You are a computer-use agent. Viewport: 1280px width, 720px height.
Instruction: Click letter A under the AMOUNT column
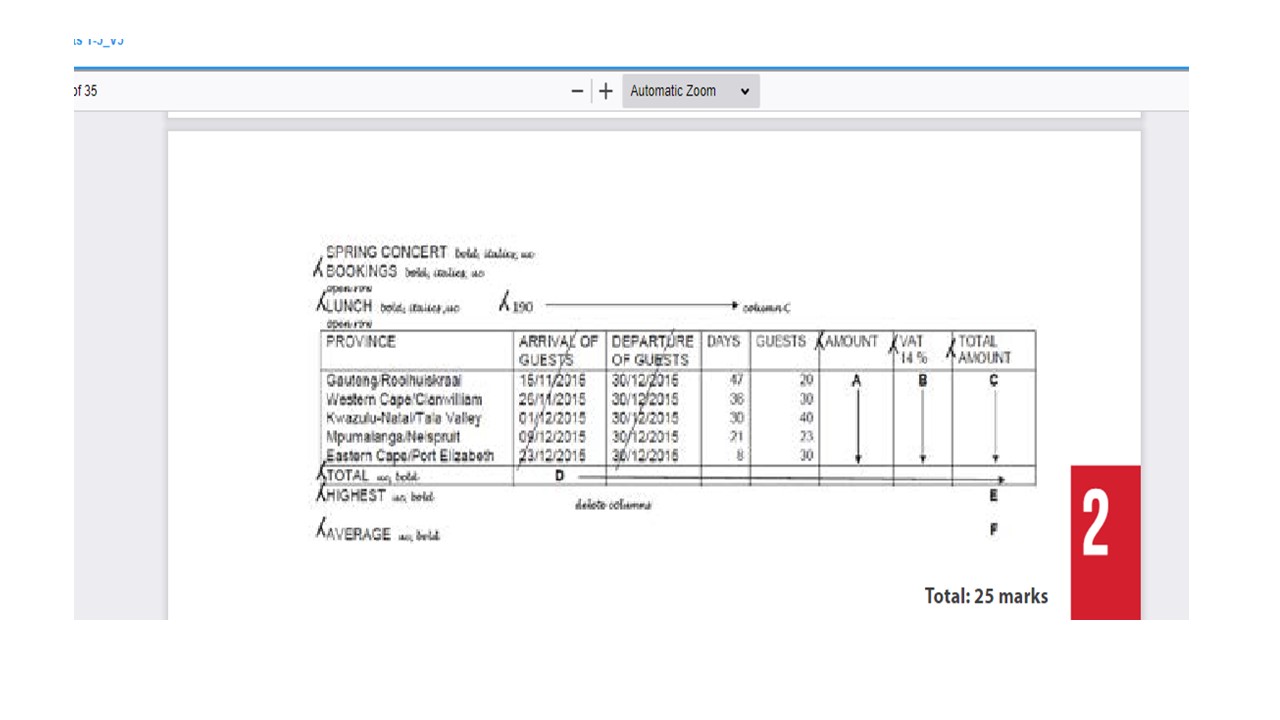tap(856, 381)
